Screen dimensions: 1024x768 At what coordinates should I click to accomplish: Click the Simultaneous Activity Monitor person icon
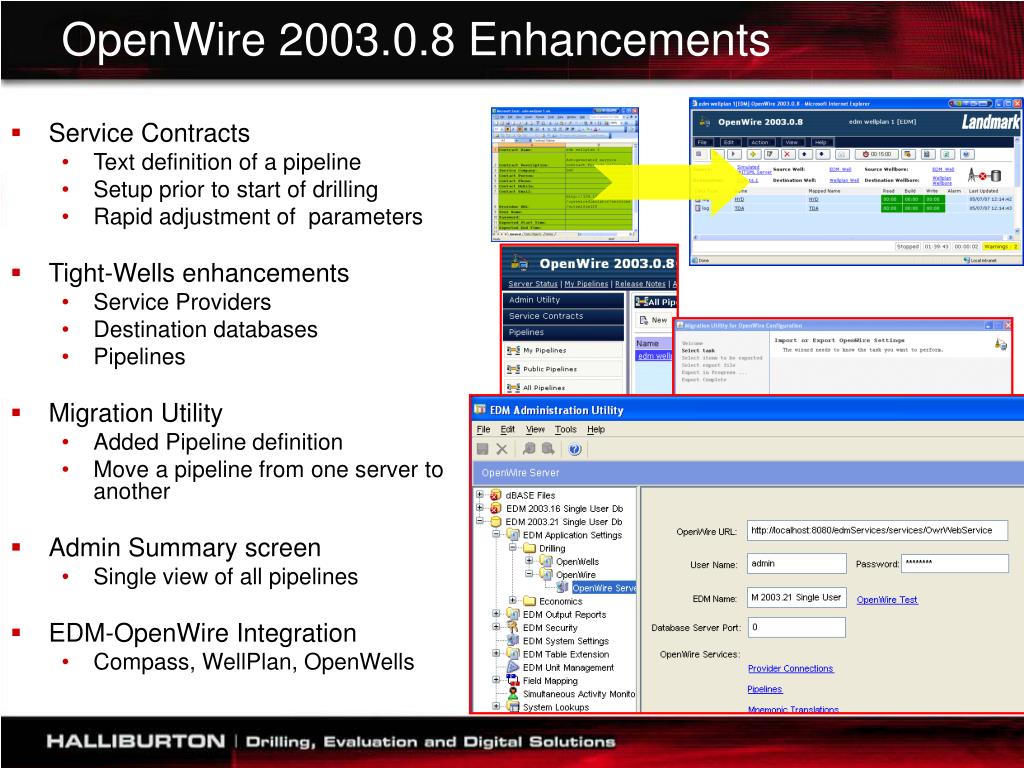pos(513,694)
